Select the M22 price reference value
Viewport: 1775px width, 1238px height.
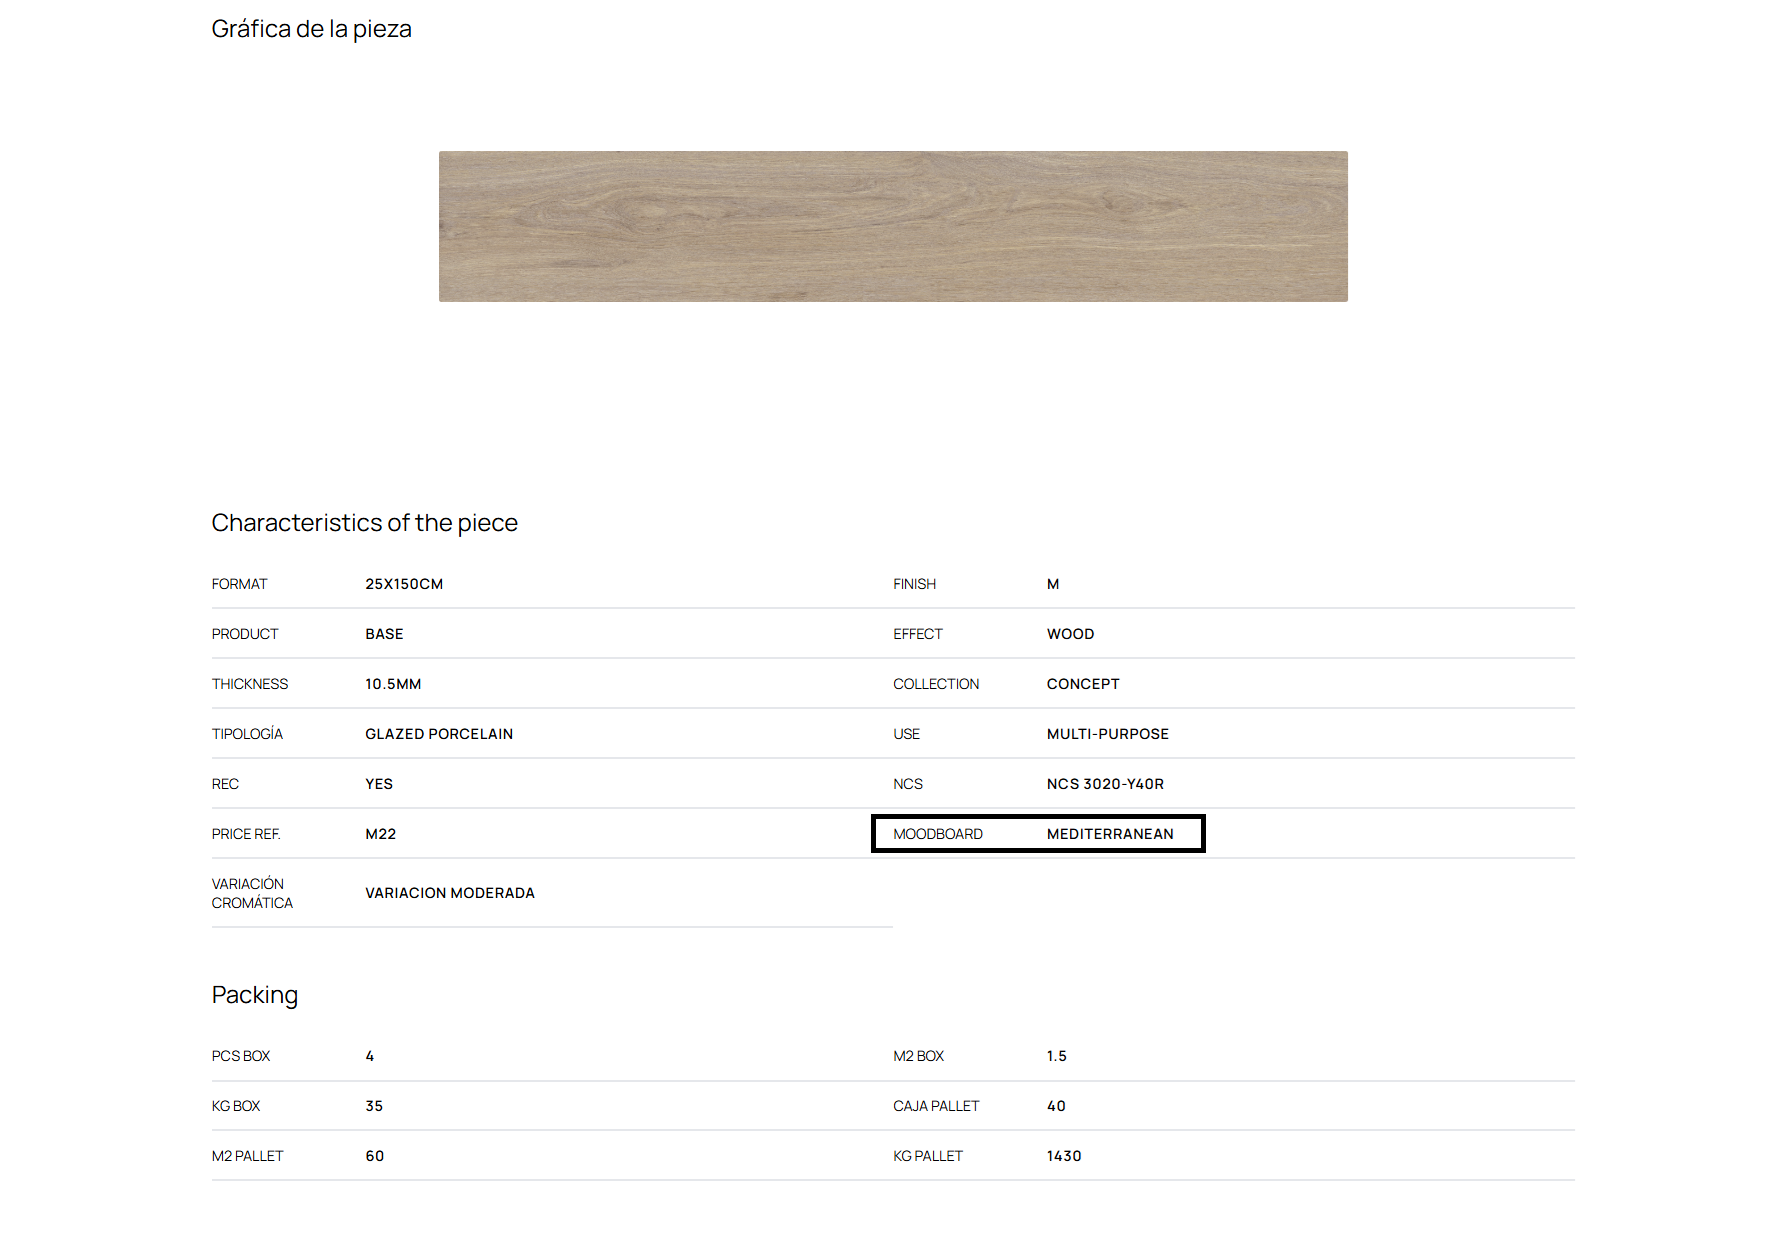[x=381, y=834]
